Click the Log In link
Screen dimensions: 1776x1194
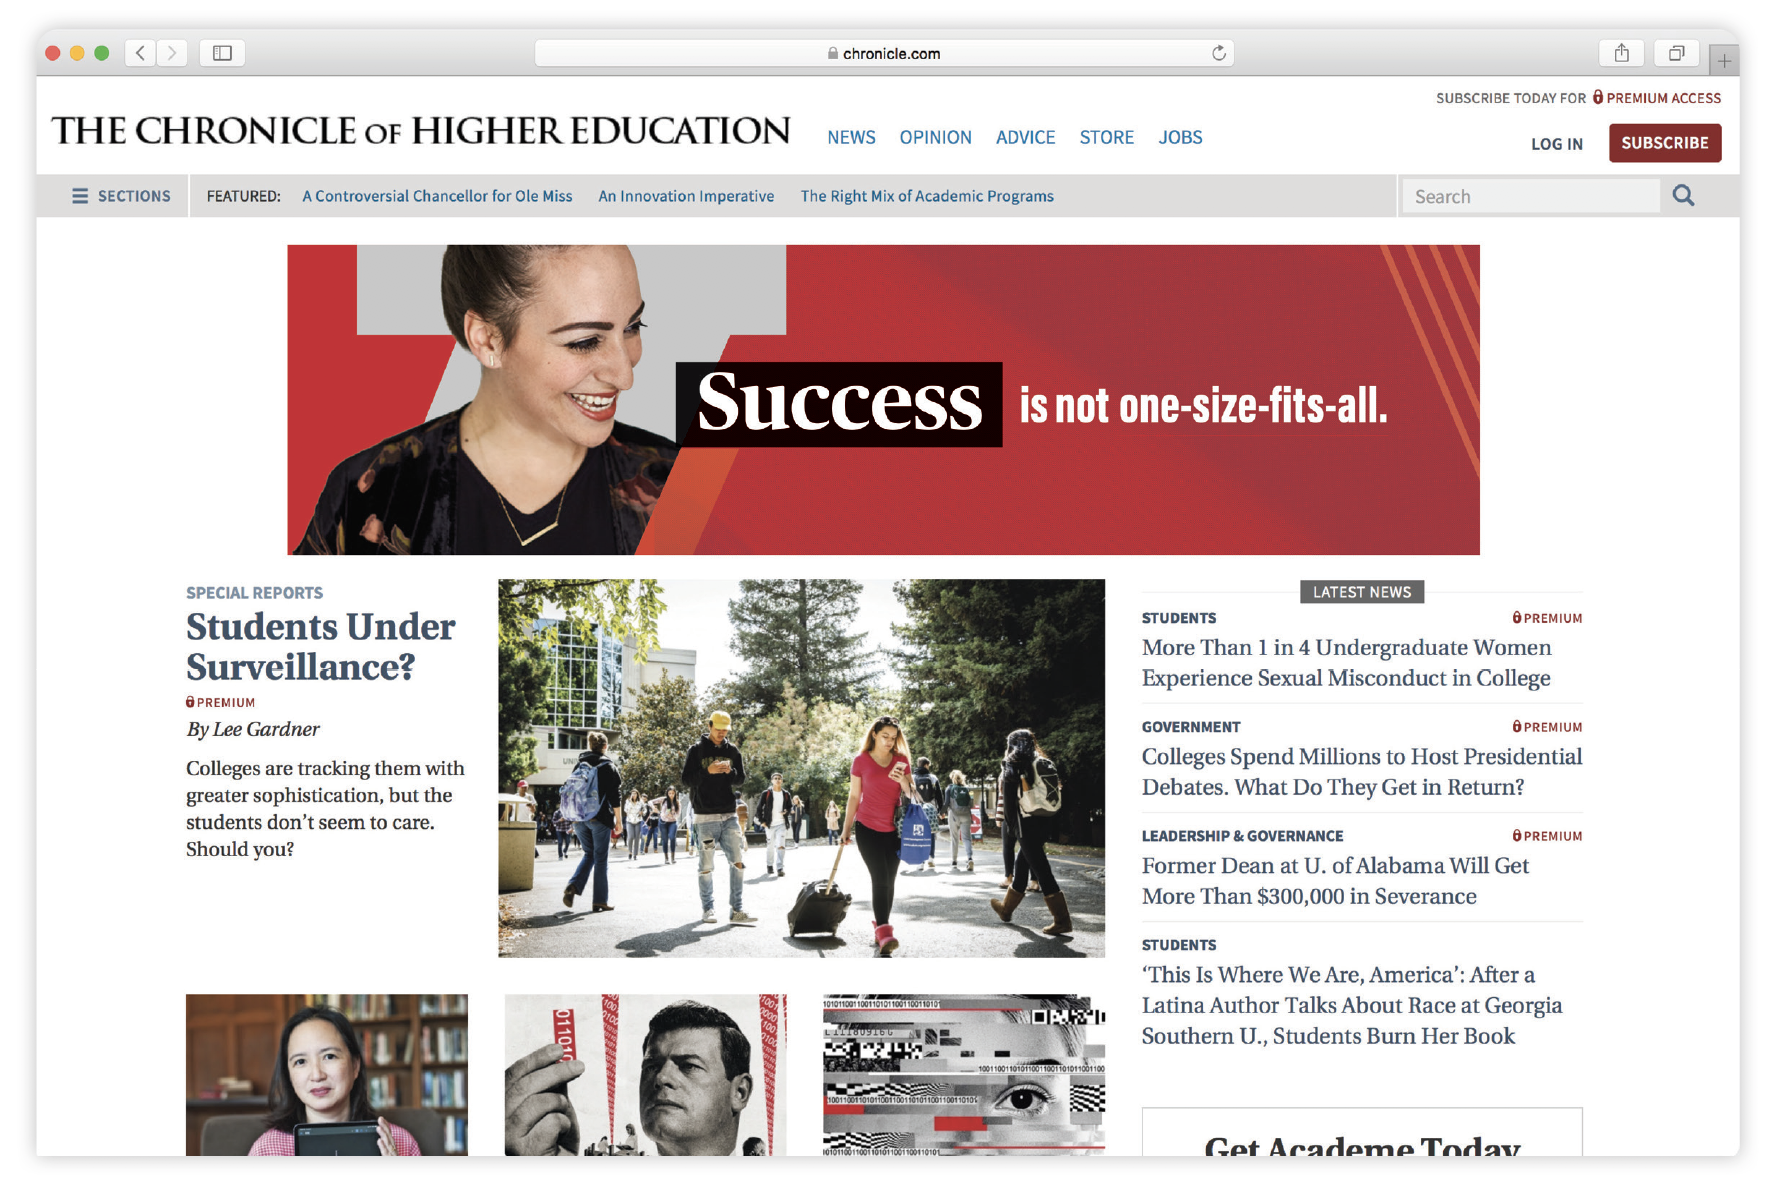(x=1557, y=144)
